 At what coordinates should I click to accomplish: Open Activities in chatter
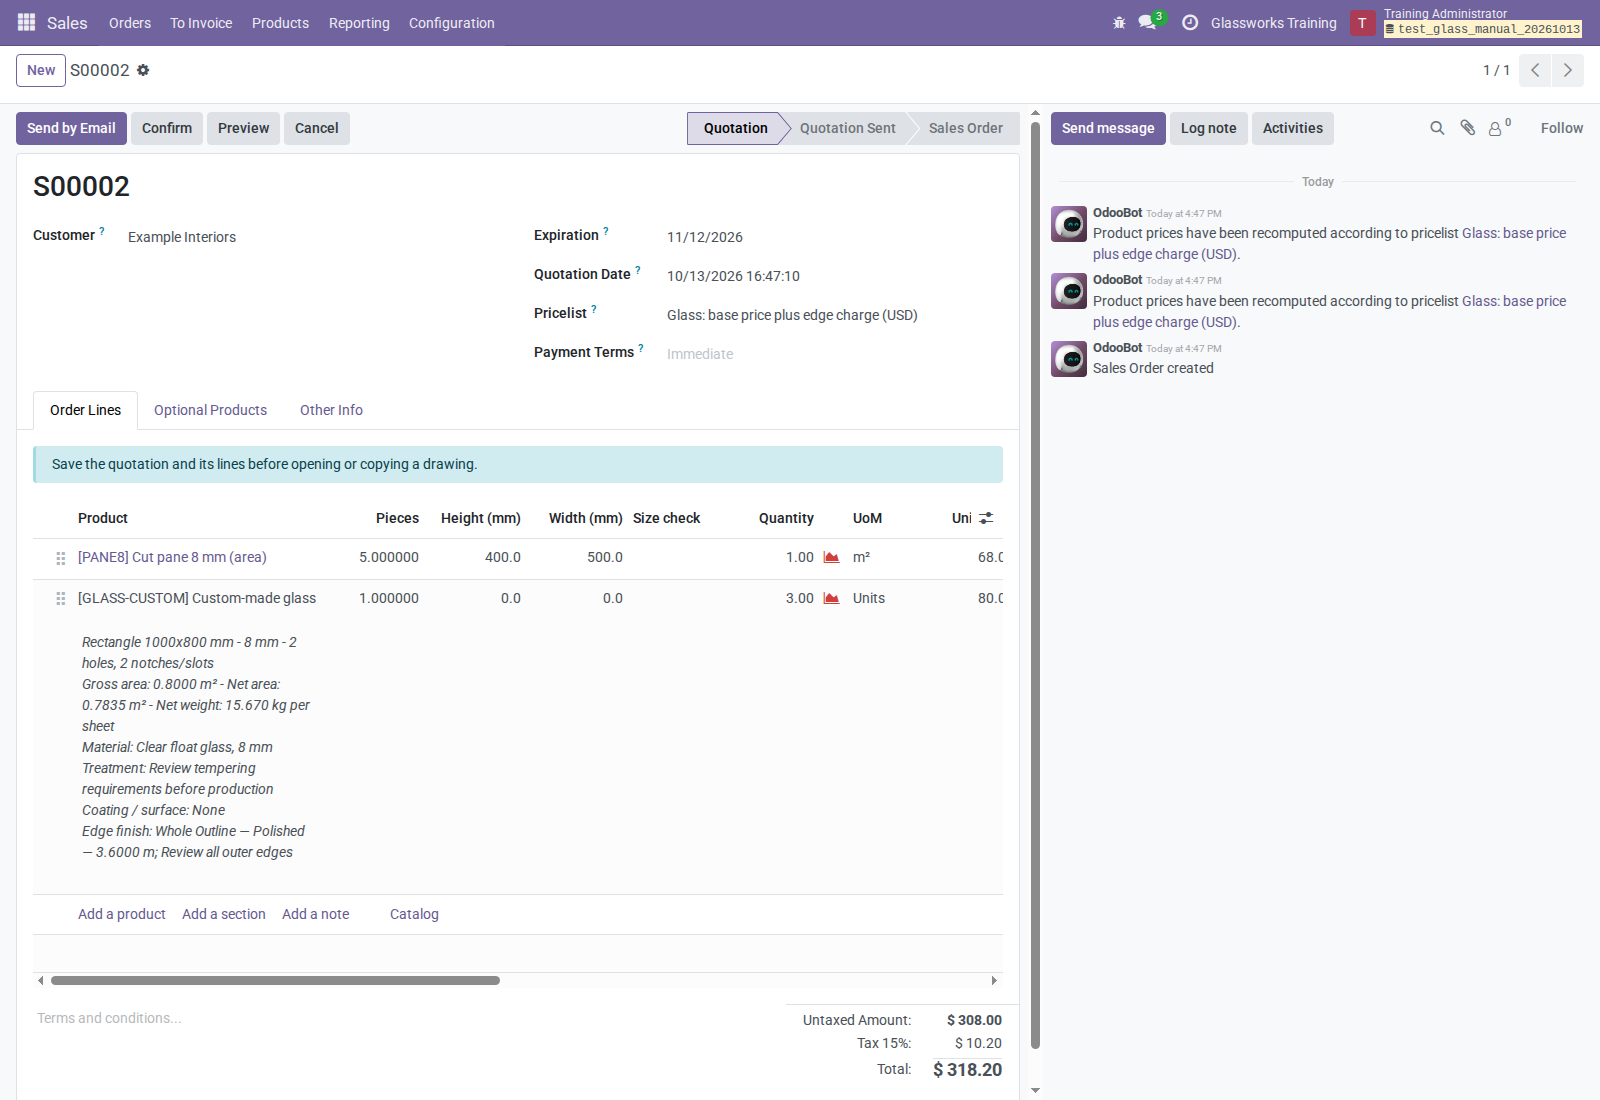pos(1292,128)
